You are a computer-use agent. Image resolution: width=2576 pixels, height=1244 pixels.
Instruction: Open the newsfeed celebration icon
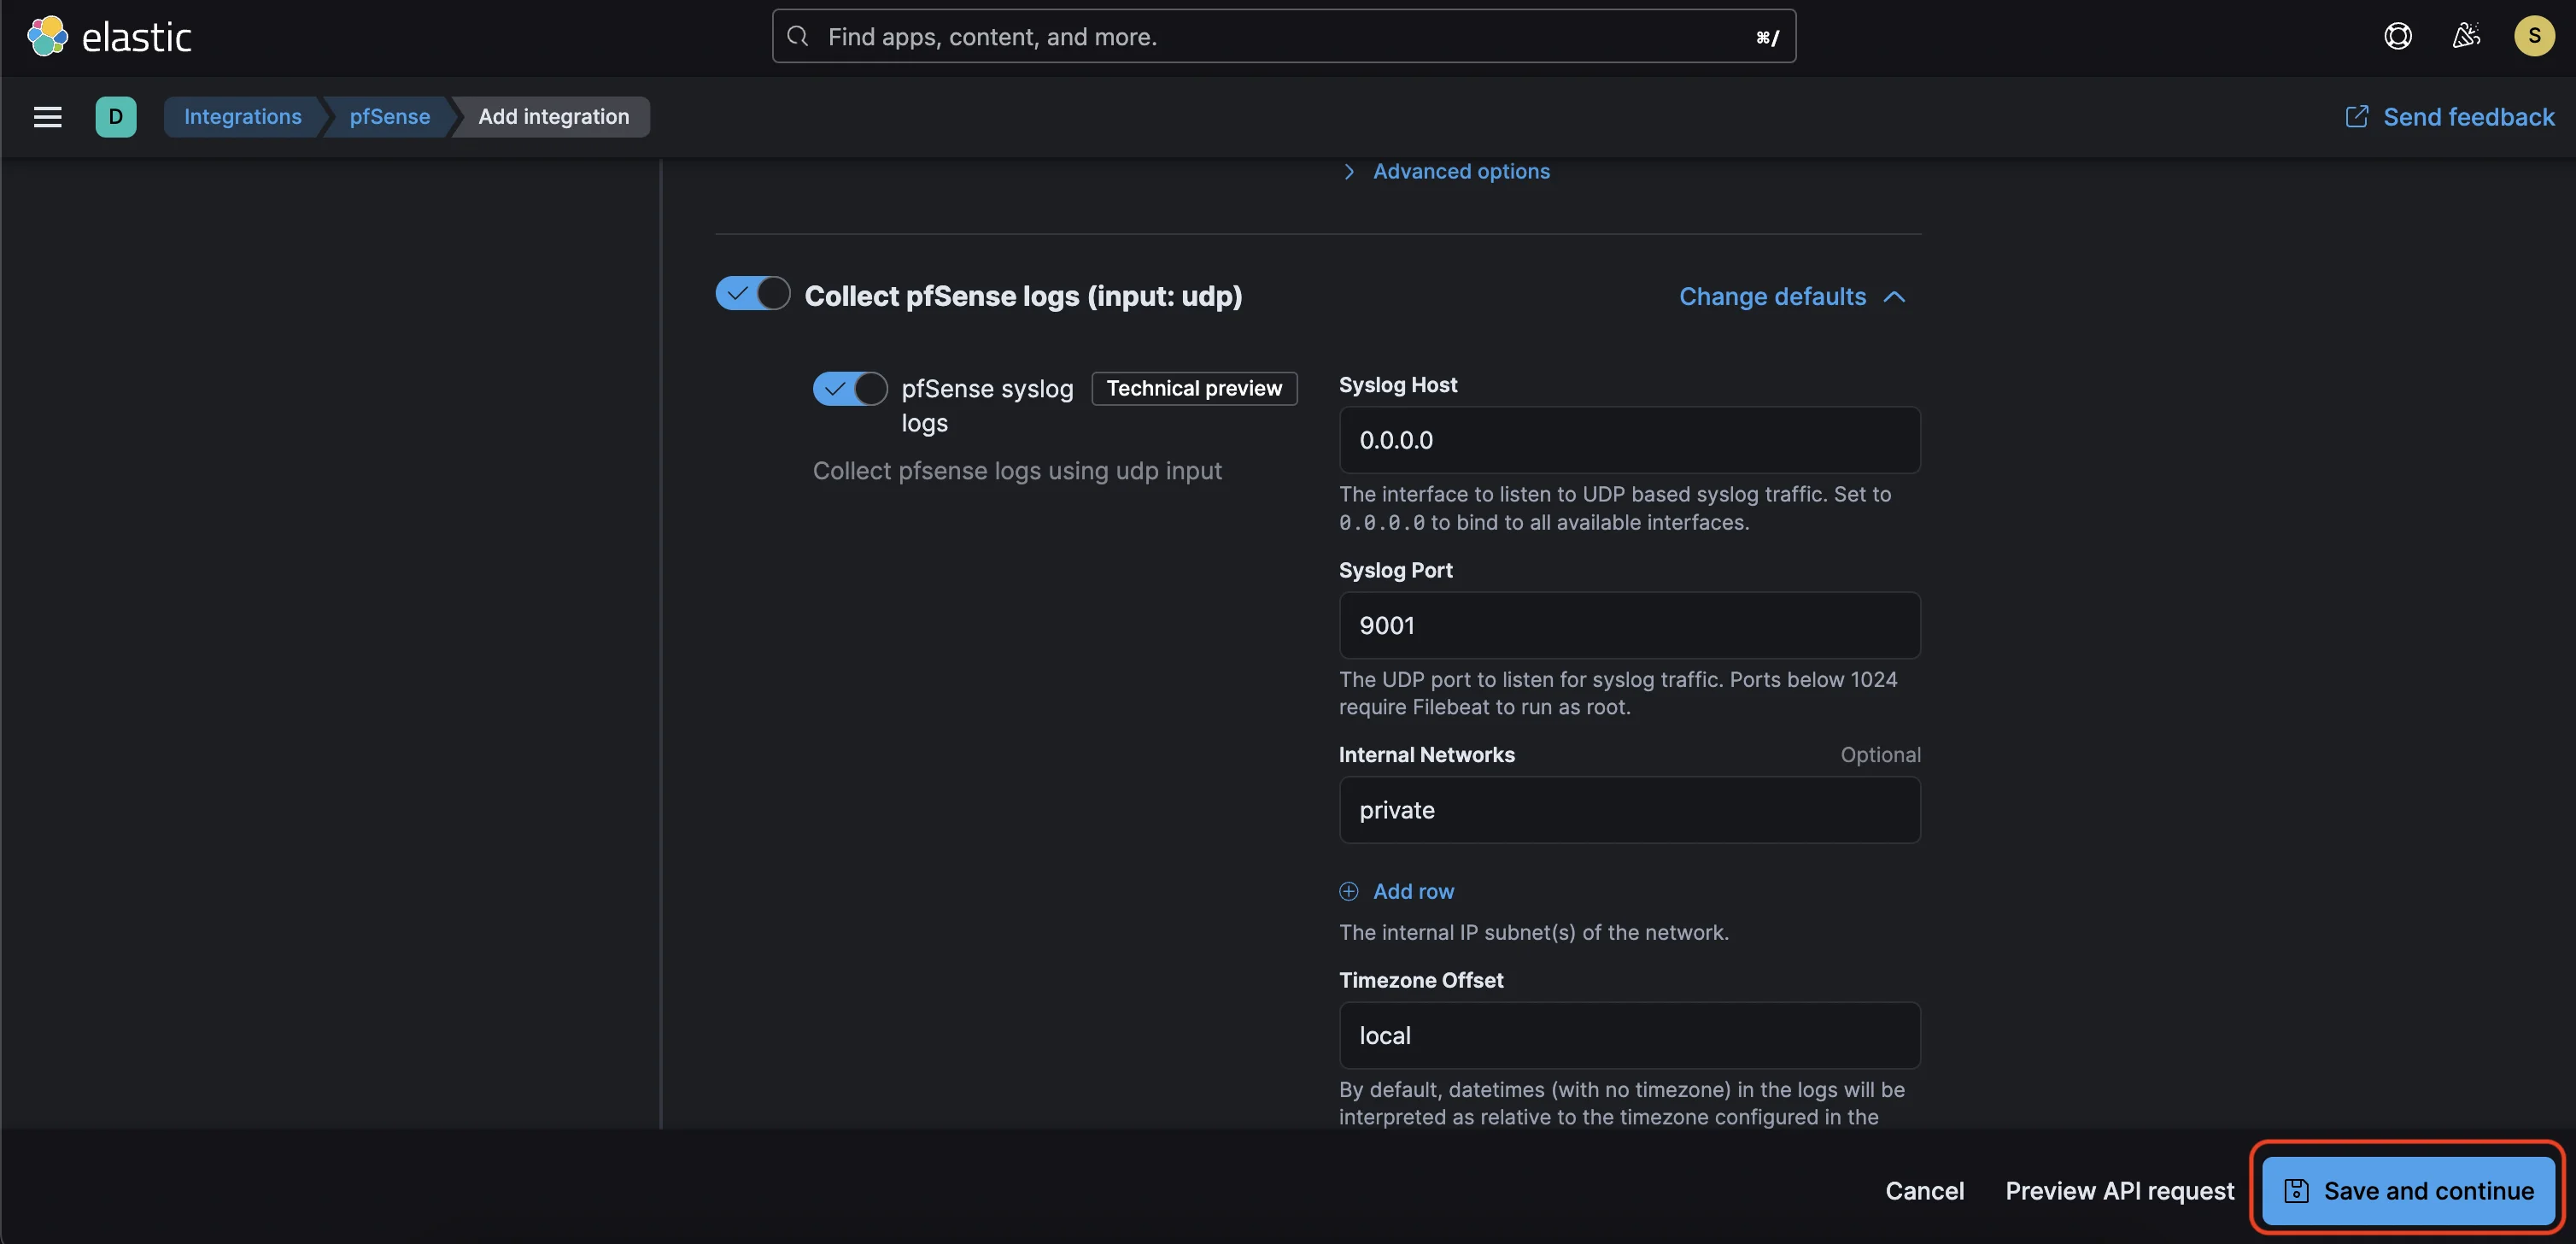(x=2465, y=37)
